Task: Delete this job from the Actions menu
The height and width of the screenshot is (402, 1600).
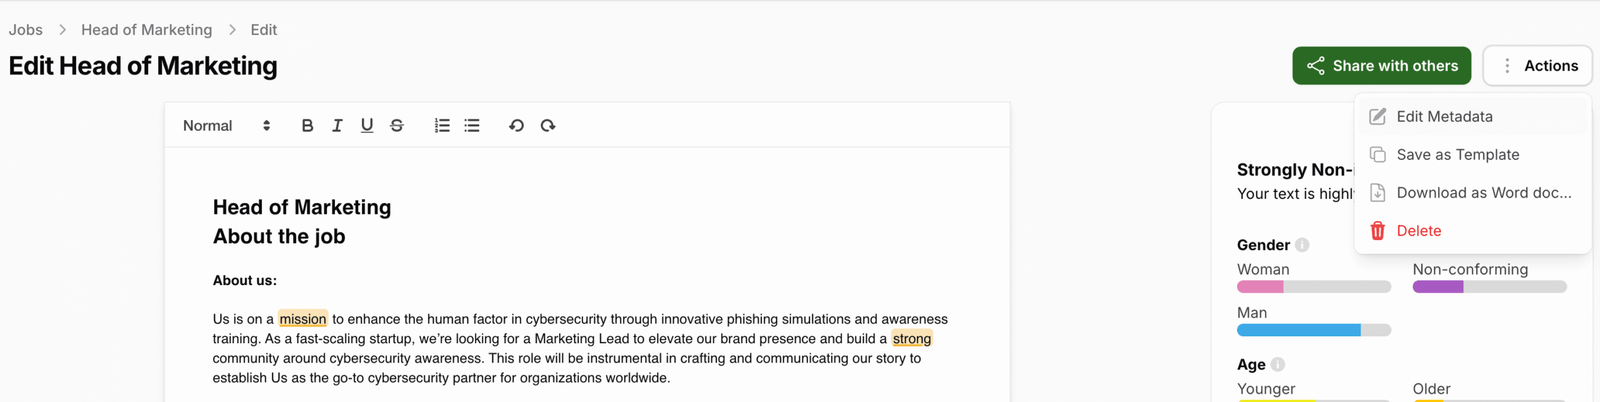Action: point(1418,231)
